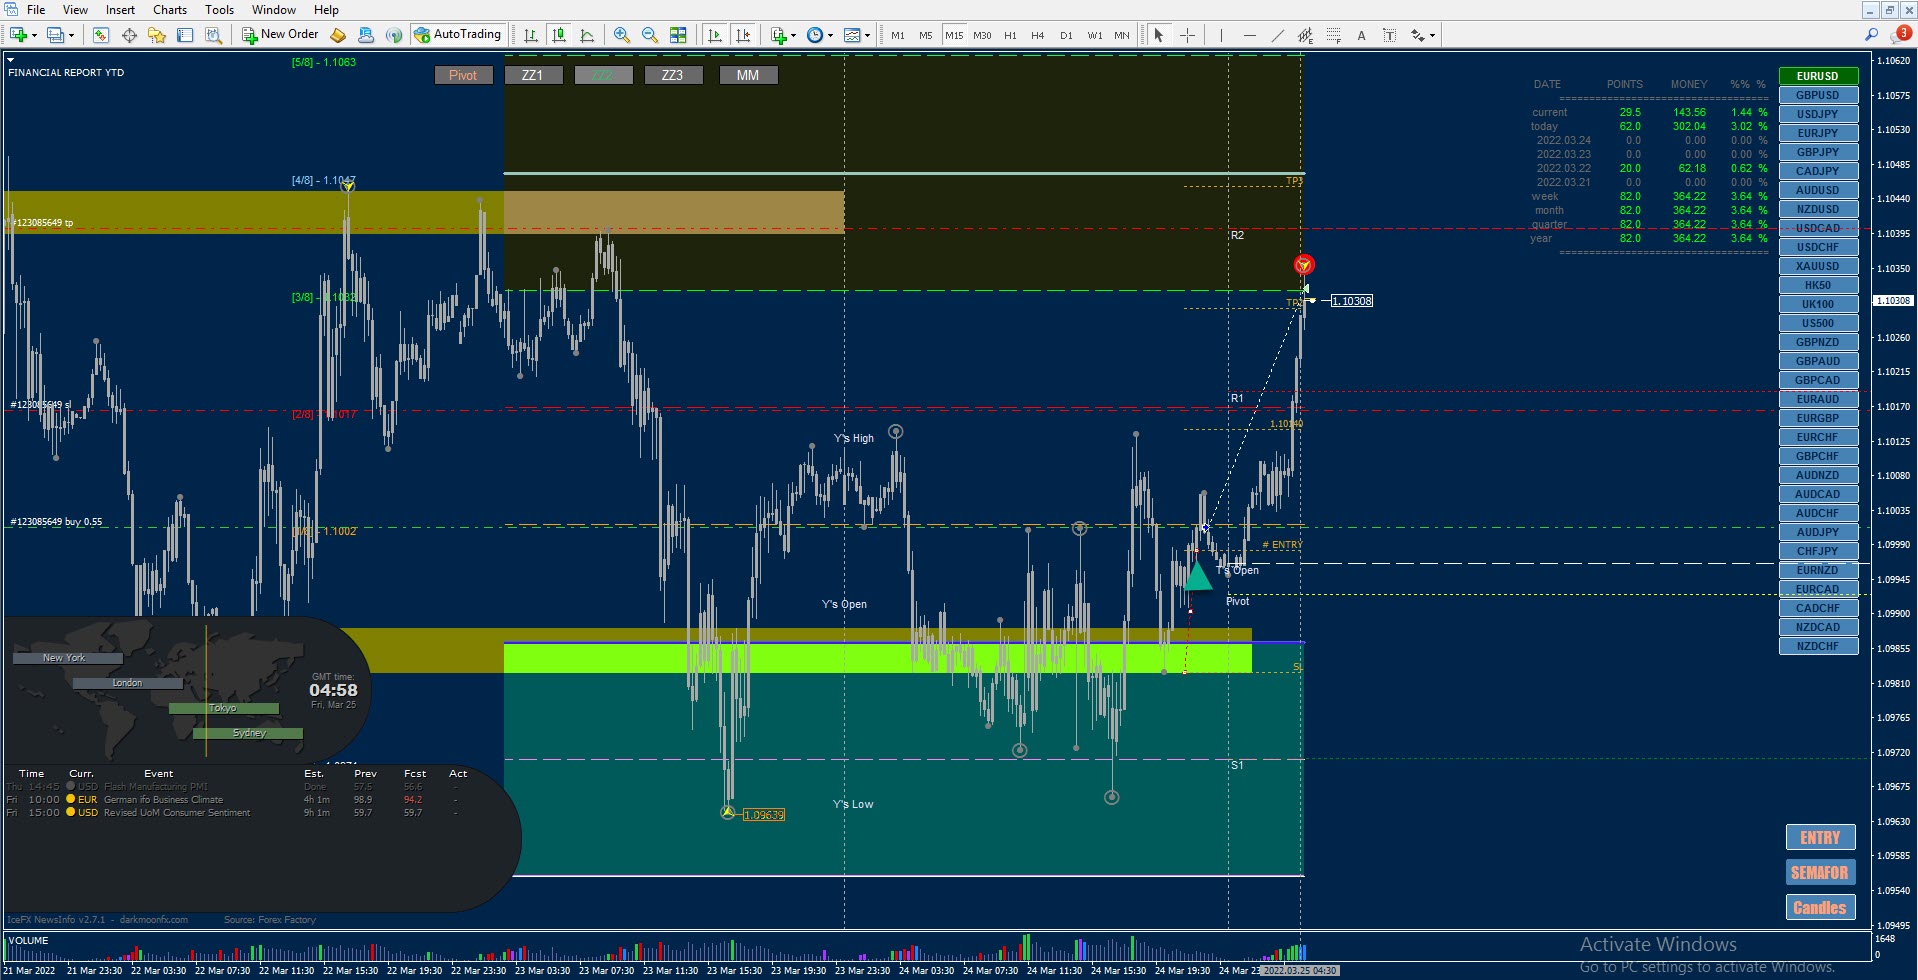Switch chart to bar chart mode
The image size is (1918, 980).
click(x=531, y=35)
